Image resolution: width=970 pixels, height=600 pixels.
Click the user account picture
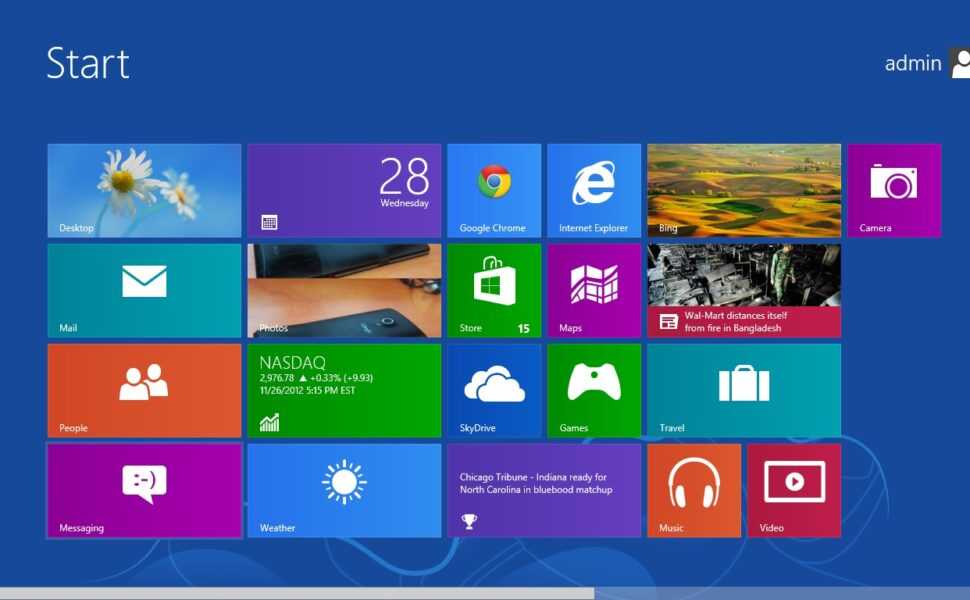[x=960, y=63]
